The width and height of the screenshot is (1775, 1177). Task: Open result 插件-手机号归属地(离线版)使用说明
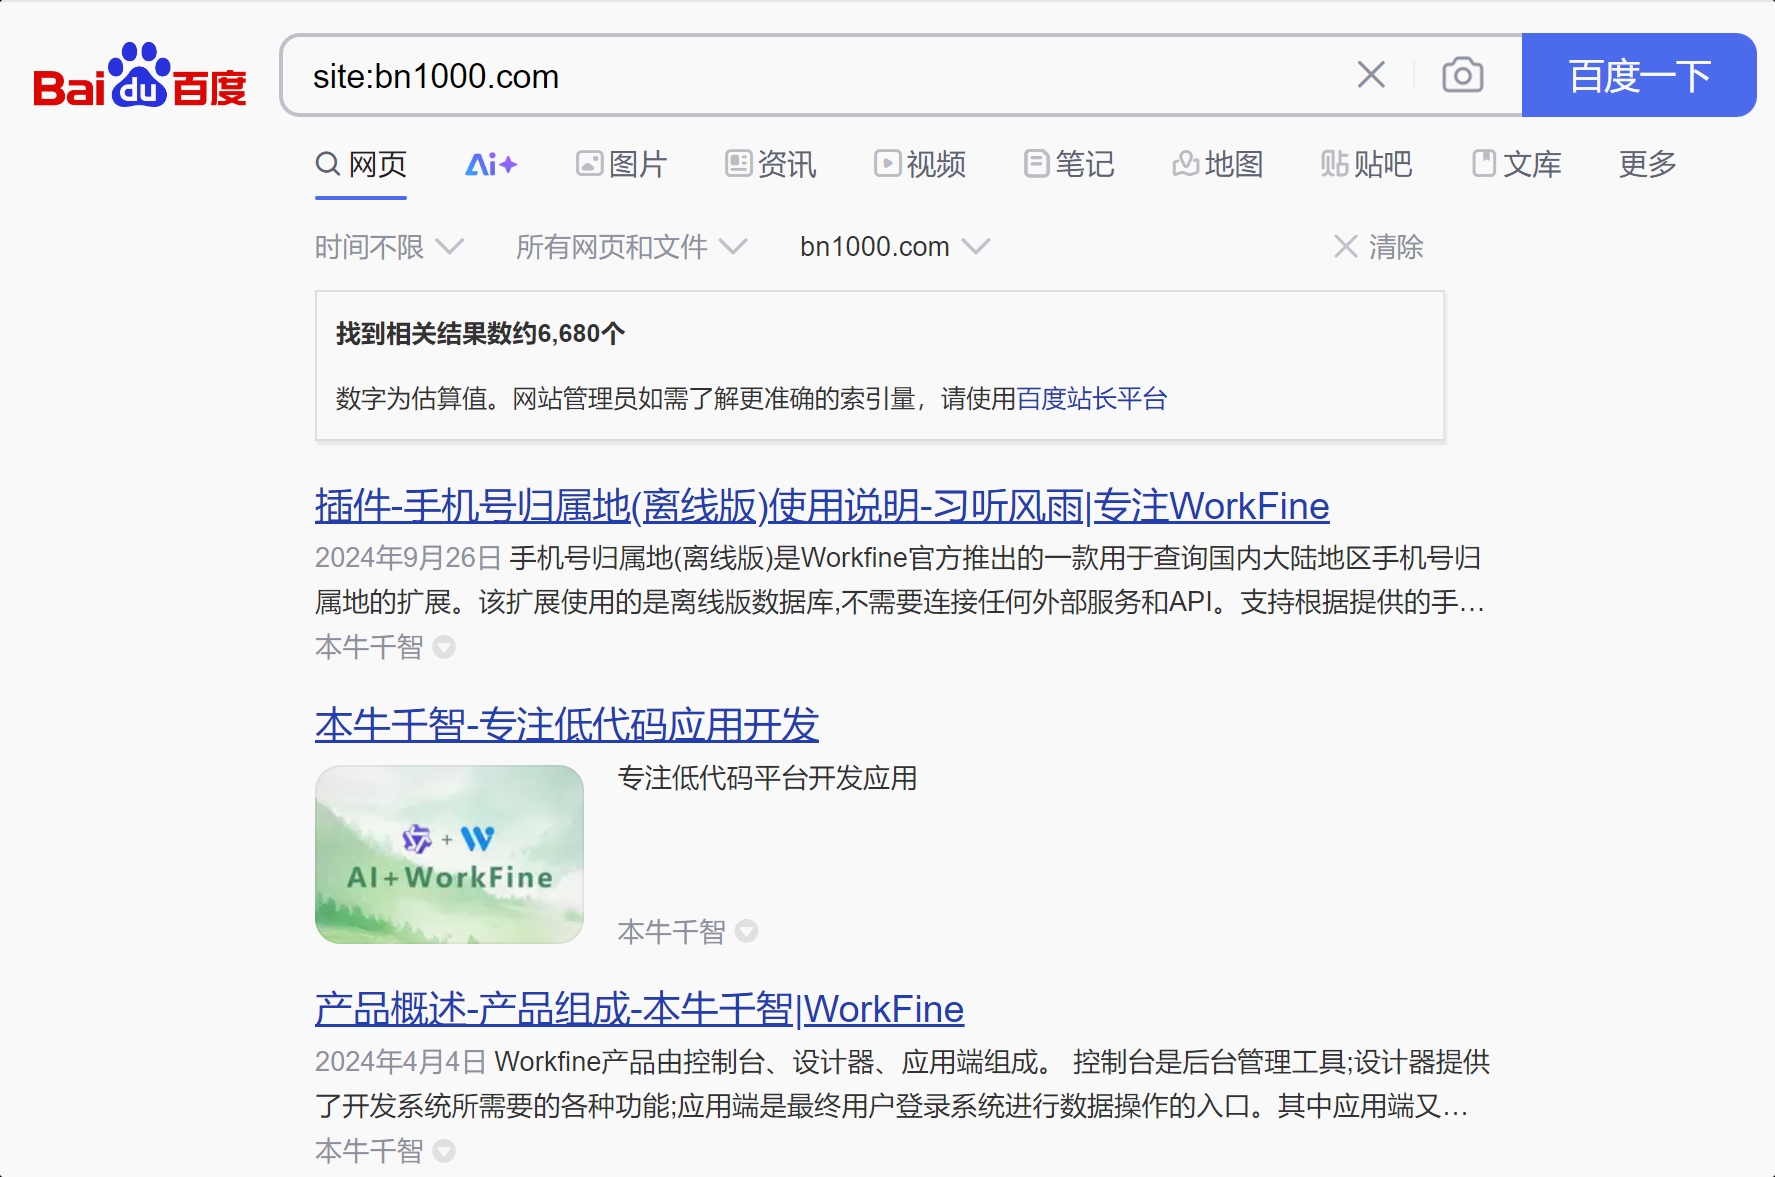pyautogui.click(x=822, y=506)
